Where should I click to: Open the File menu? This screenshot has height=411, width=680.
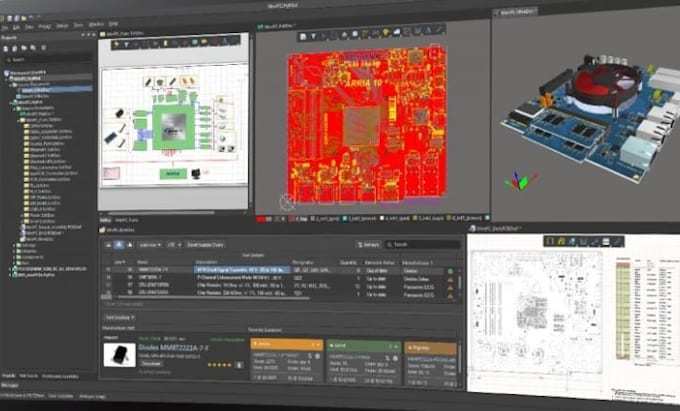click(5, 27)
